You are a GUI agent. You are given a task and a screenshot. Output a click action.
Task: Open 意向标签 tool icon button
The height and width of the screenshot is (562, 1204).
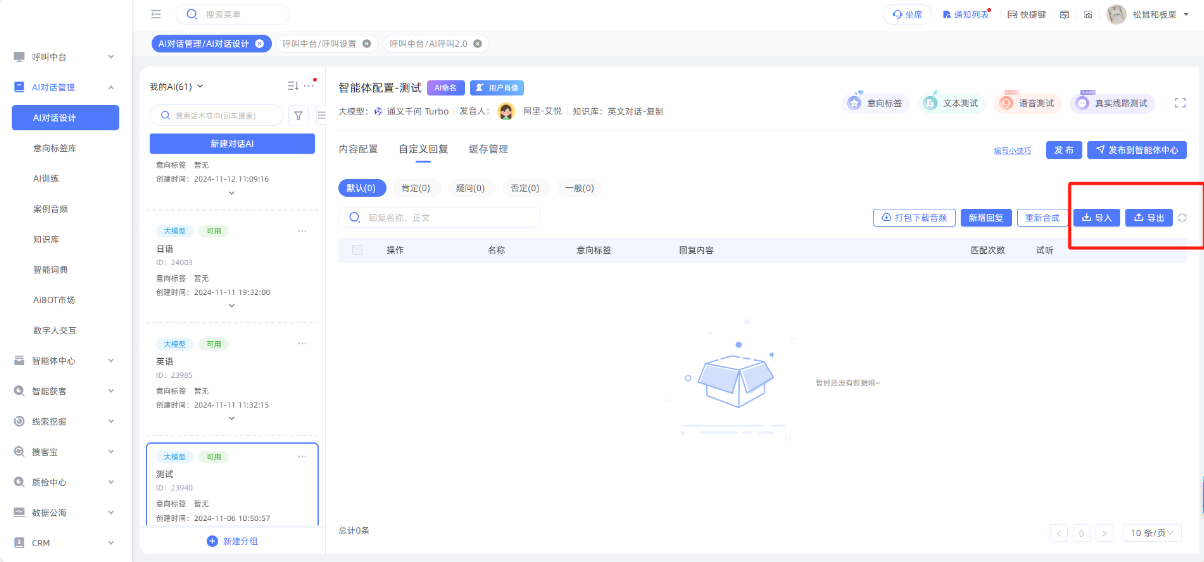[875, 103]
